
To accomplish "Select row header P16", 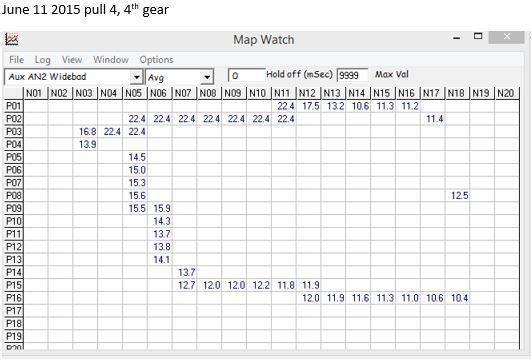I will click(14, 298).
